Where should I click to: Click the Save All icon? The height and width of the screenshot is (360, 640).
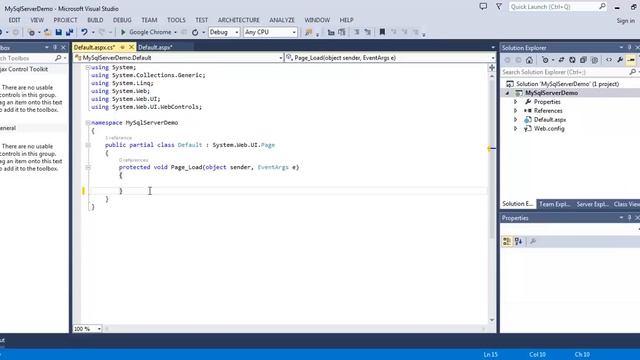click(x=69, y=32)
